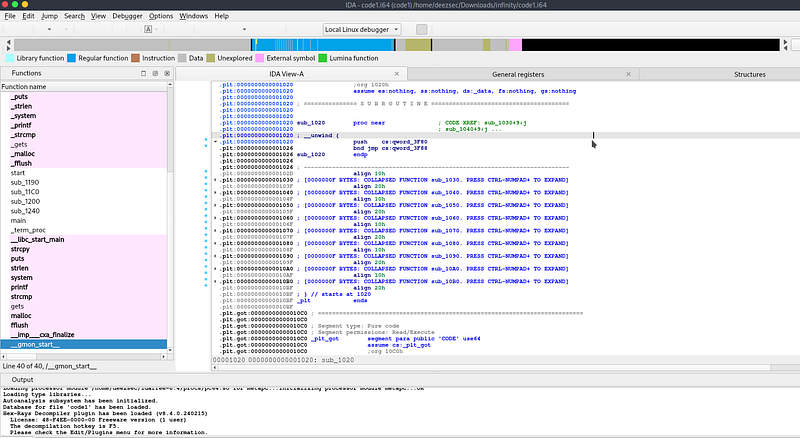Open the Options menu

click(161, 16)
